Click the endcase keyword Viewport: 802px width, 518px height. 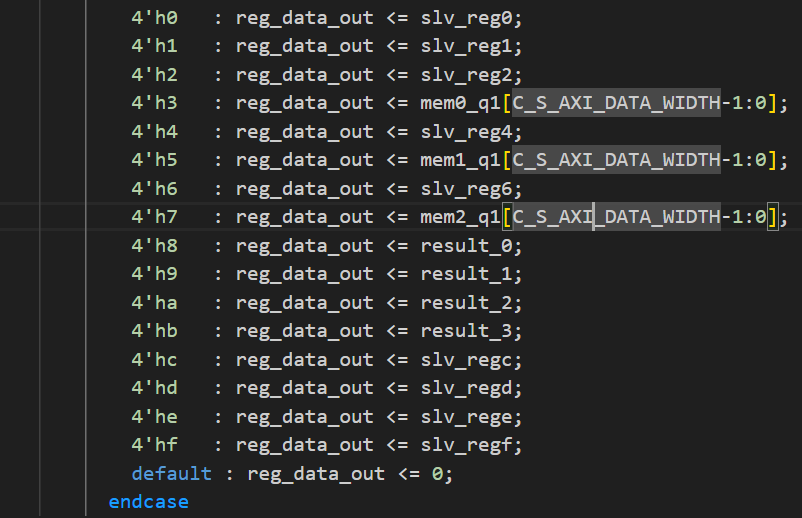pos(148,502)
